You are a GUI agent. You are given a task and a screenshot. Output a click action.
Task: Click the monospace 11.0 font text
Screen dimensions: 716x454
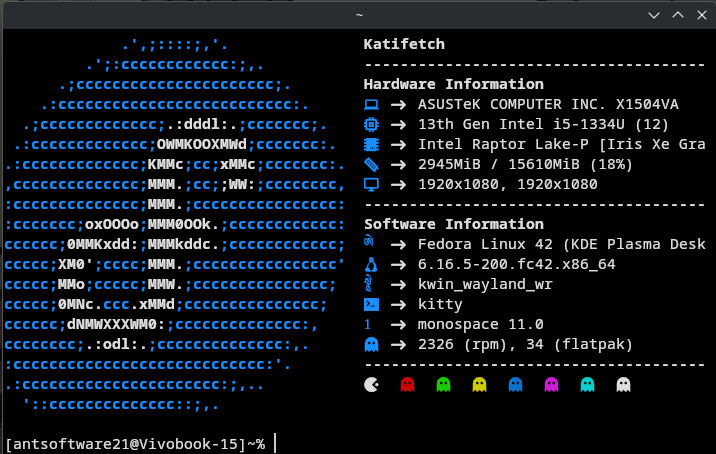481,324
